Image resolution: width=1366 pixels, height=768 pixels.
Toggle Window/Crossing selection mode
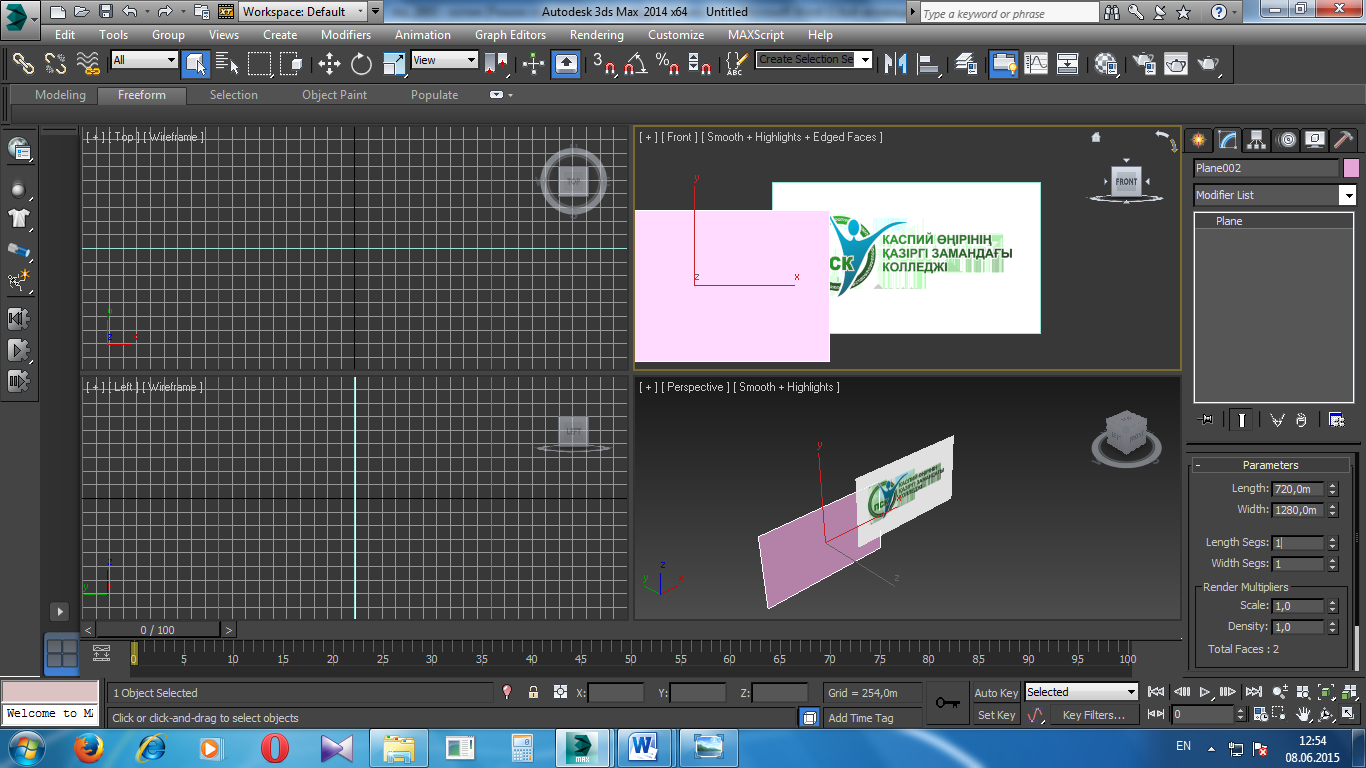[291, 63]
